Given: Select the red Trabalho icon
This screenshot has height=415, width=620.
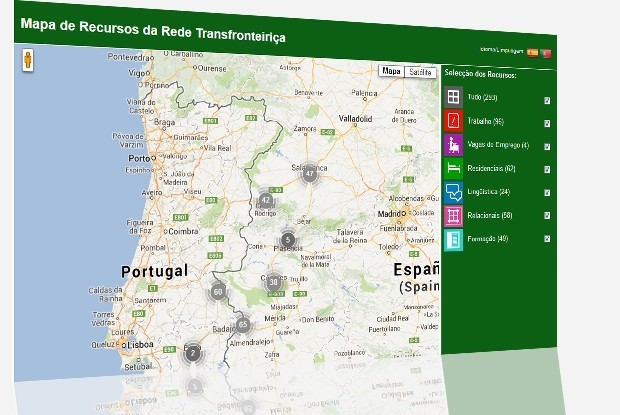Looking at the screenshot, I should coord(453,121).
